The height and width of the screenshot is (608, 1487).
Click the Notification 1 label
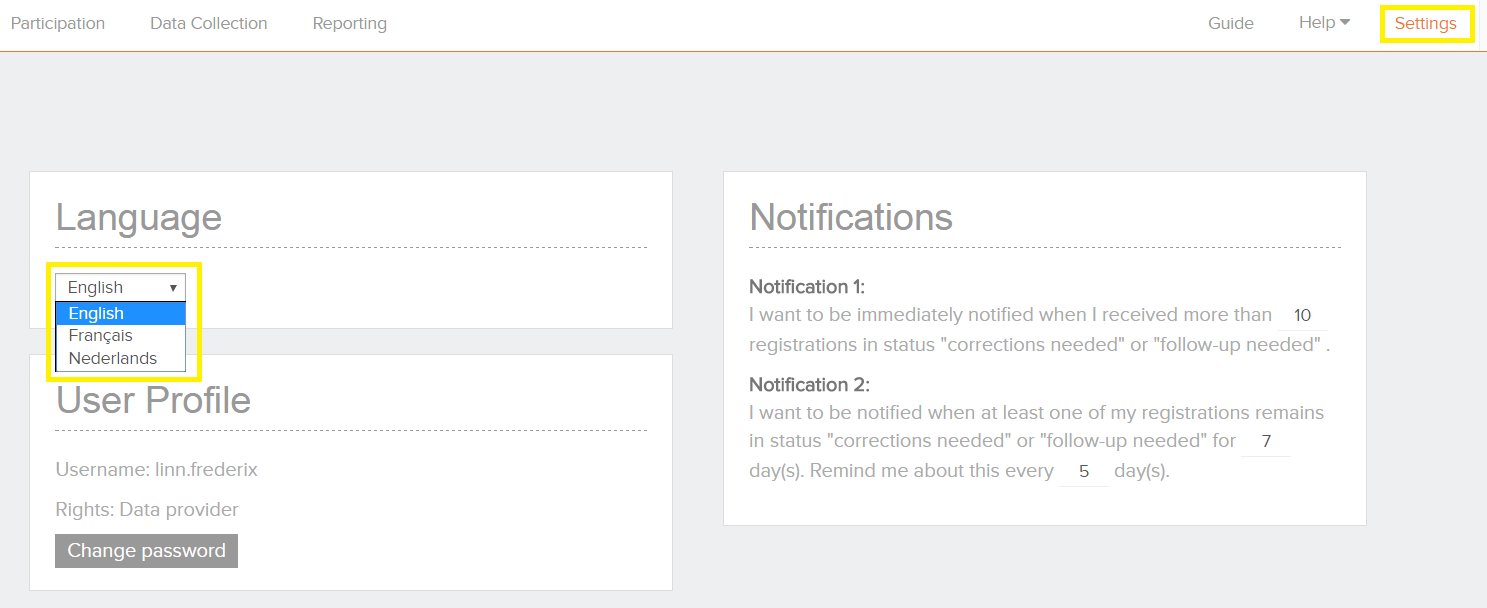[x=806, y=287]
